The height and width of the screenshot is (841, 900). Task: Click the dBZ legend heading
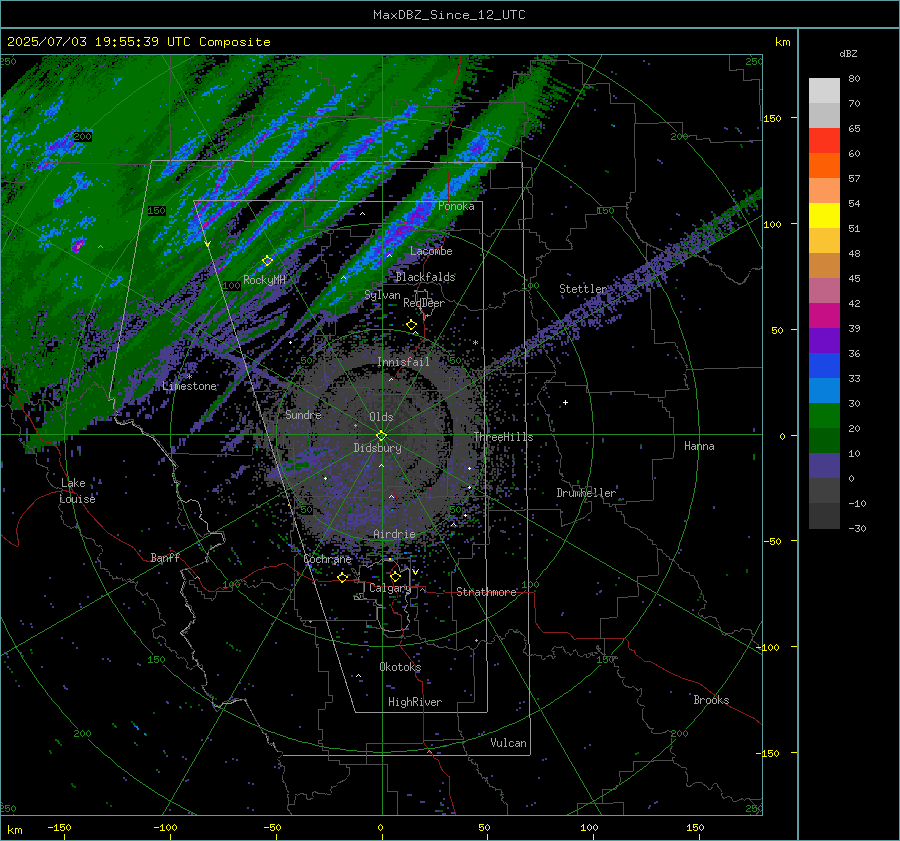(848, 53)
